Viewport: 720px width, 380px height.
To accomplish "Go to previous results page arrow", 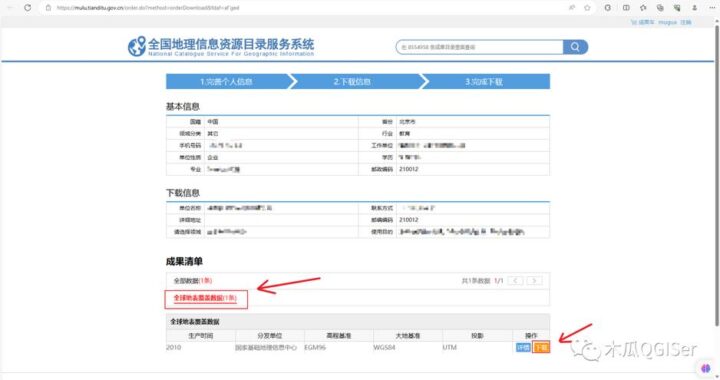I will (x=515, y=280).
